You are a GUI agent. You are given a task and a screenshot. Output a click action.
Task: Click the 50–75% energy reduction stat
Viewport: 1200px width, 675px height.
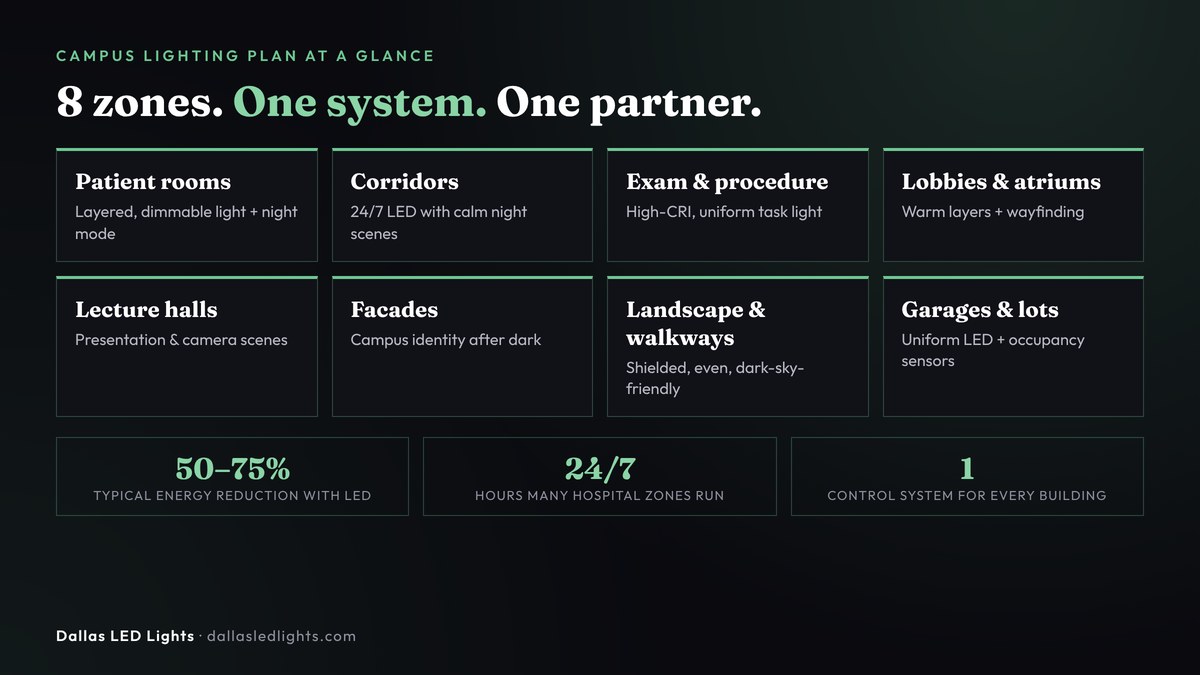(x=232, y=476)
